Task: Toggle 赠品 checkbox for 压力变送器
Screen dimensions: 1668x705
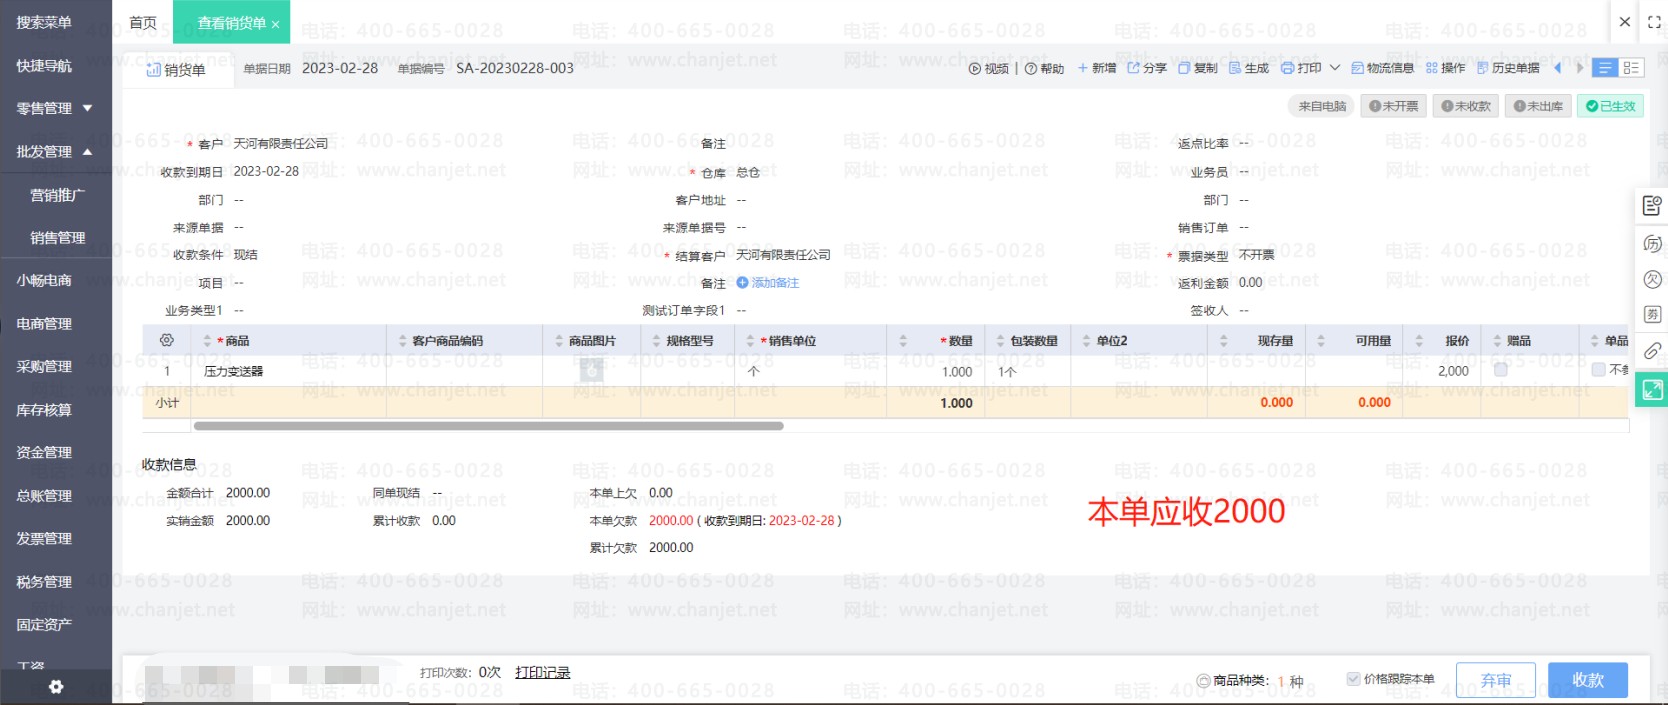Action: point(1501,370)
